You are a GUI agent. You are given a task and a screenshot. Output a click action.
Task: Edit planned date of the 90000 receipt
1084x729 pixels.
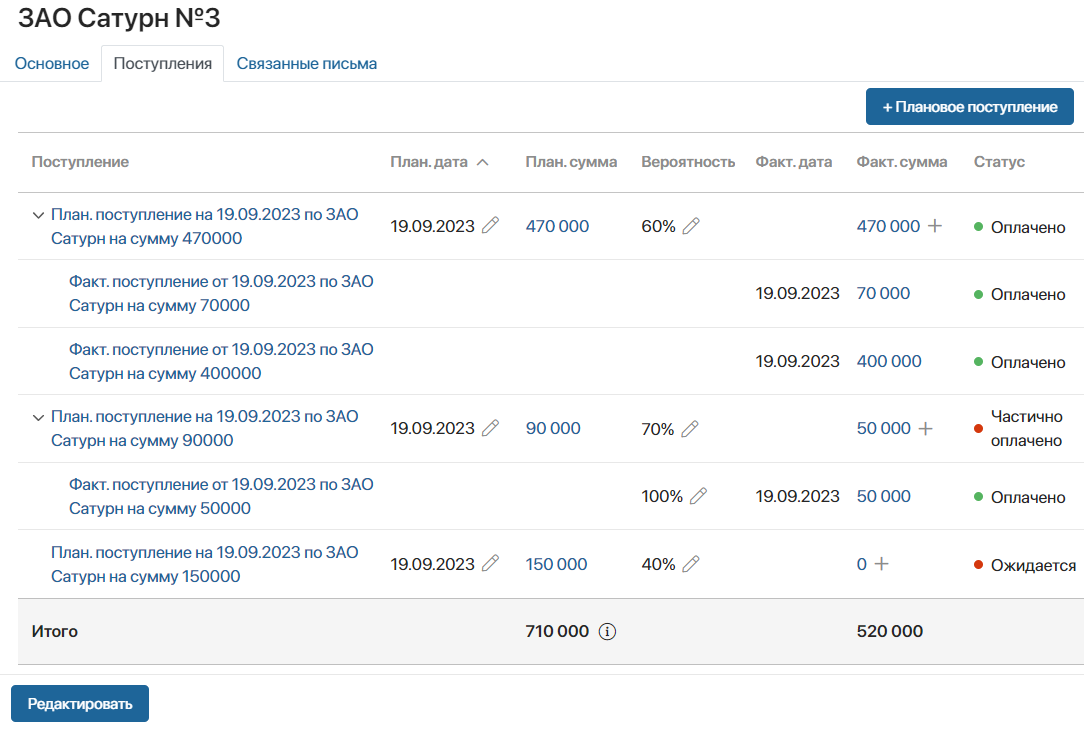[490, 428]
